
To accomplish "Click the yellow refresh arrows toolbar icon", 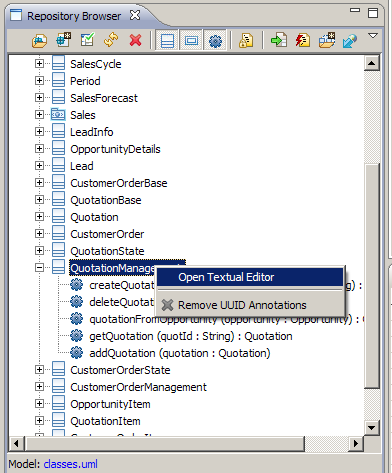I will tap(111, 40).
